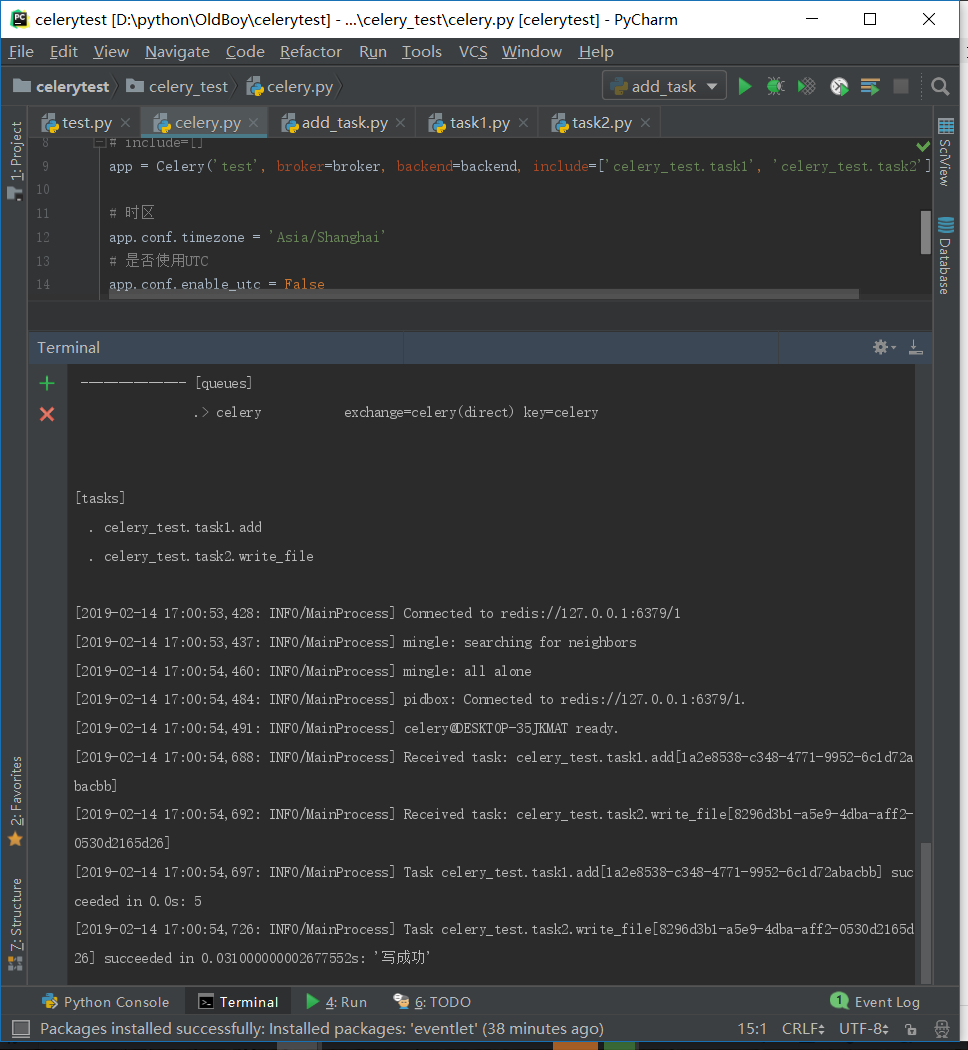This screenshot has height=1050, width=968.
Task: Open the Database side panel
Action: (945, 256)
